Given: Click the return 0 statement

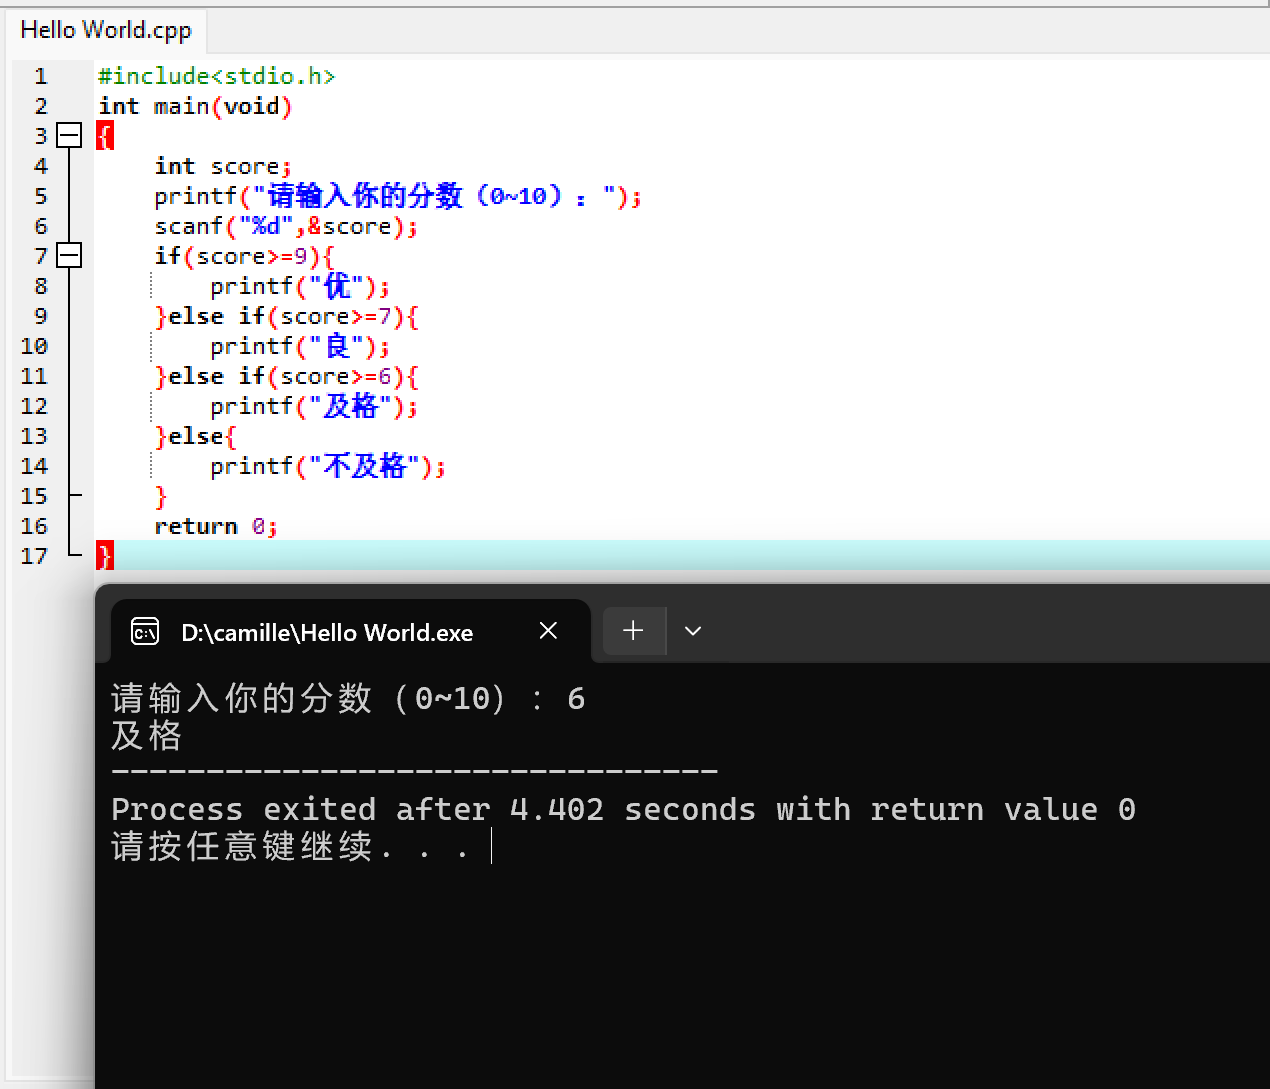Looking at the screenshot, I should point(214,526).
